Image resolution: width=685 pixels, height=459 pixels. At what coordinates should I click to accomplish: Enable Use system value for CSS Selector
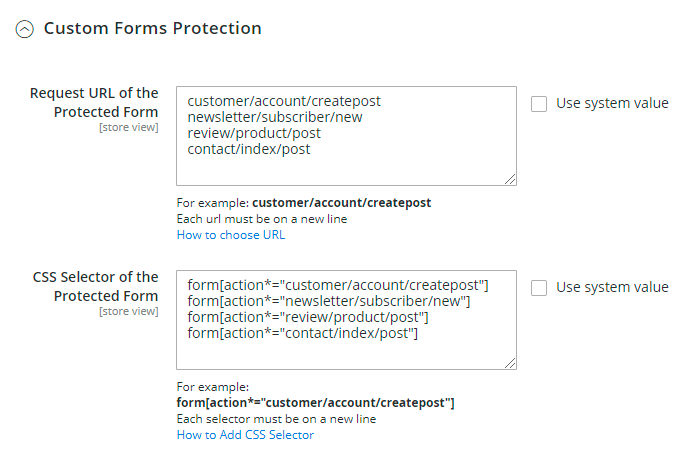[539, 288]
